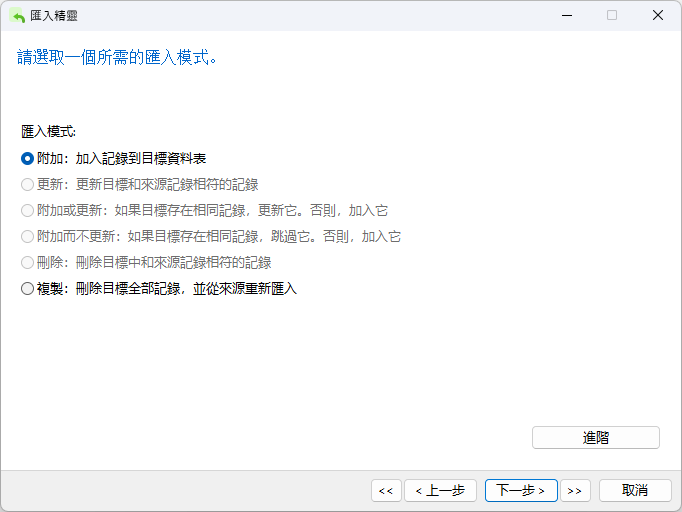Go back with the 上一步 button
Image resolution: width=682 pixels, height=512 pixels.
point(440,490)
